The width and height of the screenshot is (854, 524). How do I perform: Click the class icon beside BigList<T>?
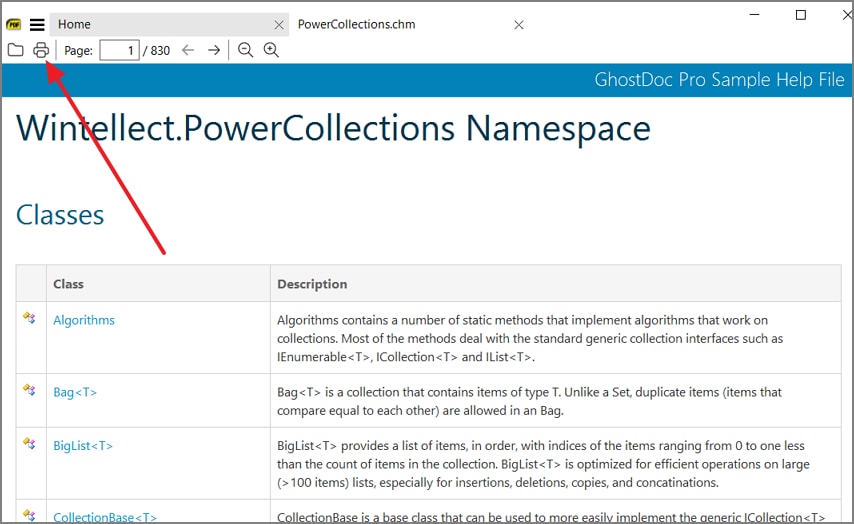coord(29,443)
